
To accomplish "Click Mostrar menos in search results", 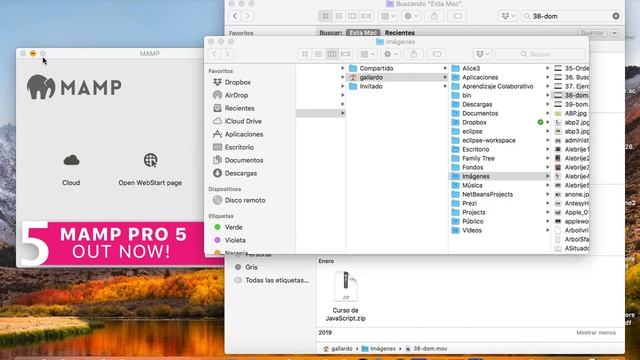I will (596, 333).
